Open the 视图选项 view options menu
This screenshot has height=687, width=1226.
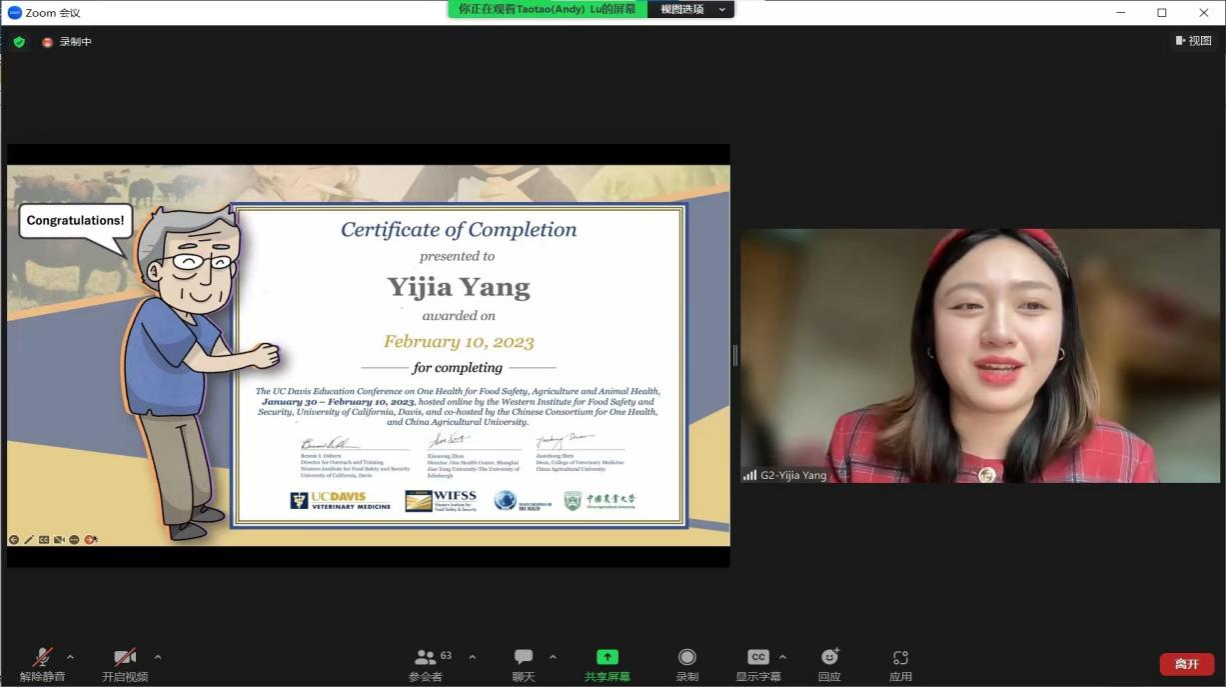(x=691, y=9)
